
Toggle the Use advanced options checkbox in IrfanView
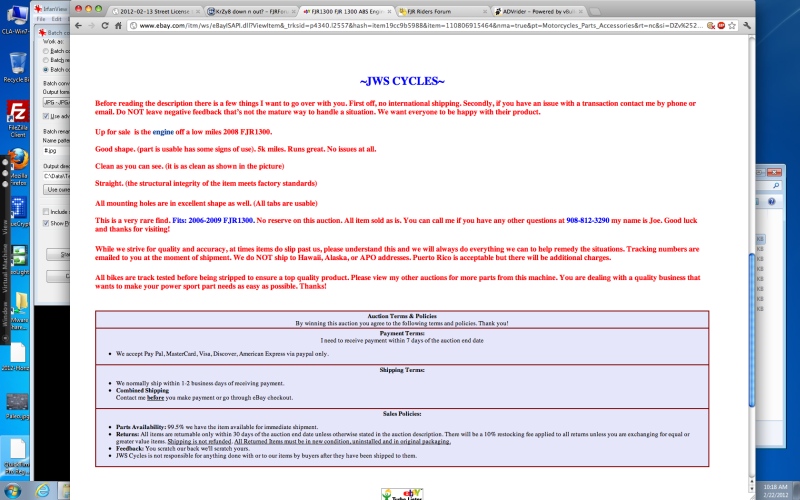[x=46, y=116]
